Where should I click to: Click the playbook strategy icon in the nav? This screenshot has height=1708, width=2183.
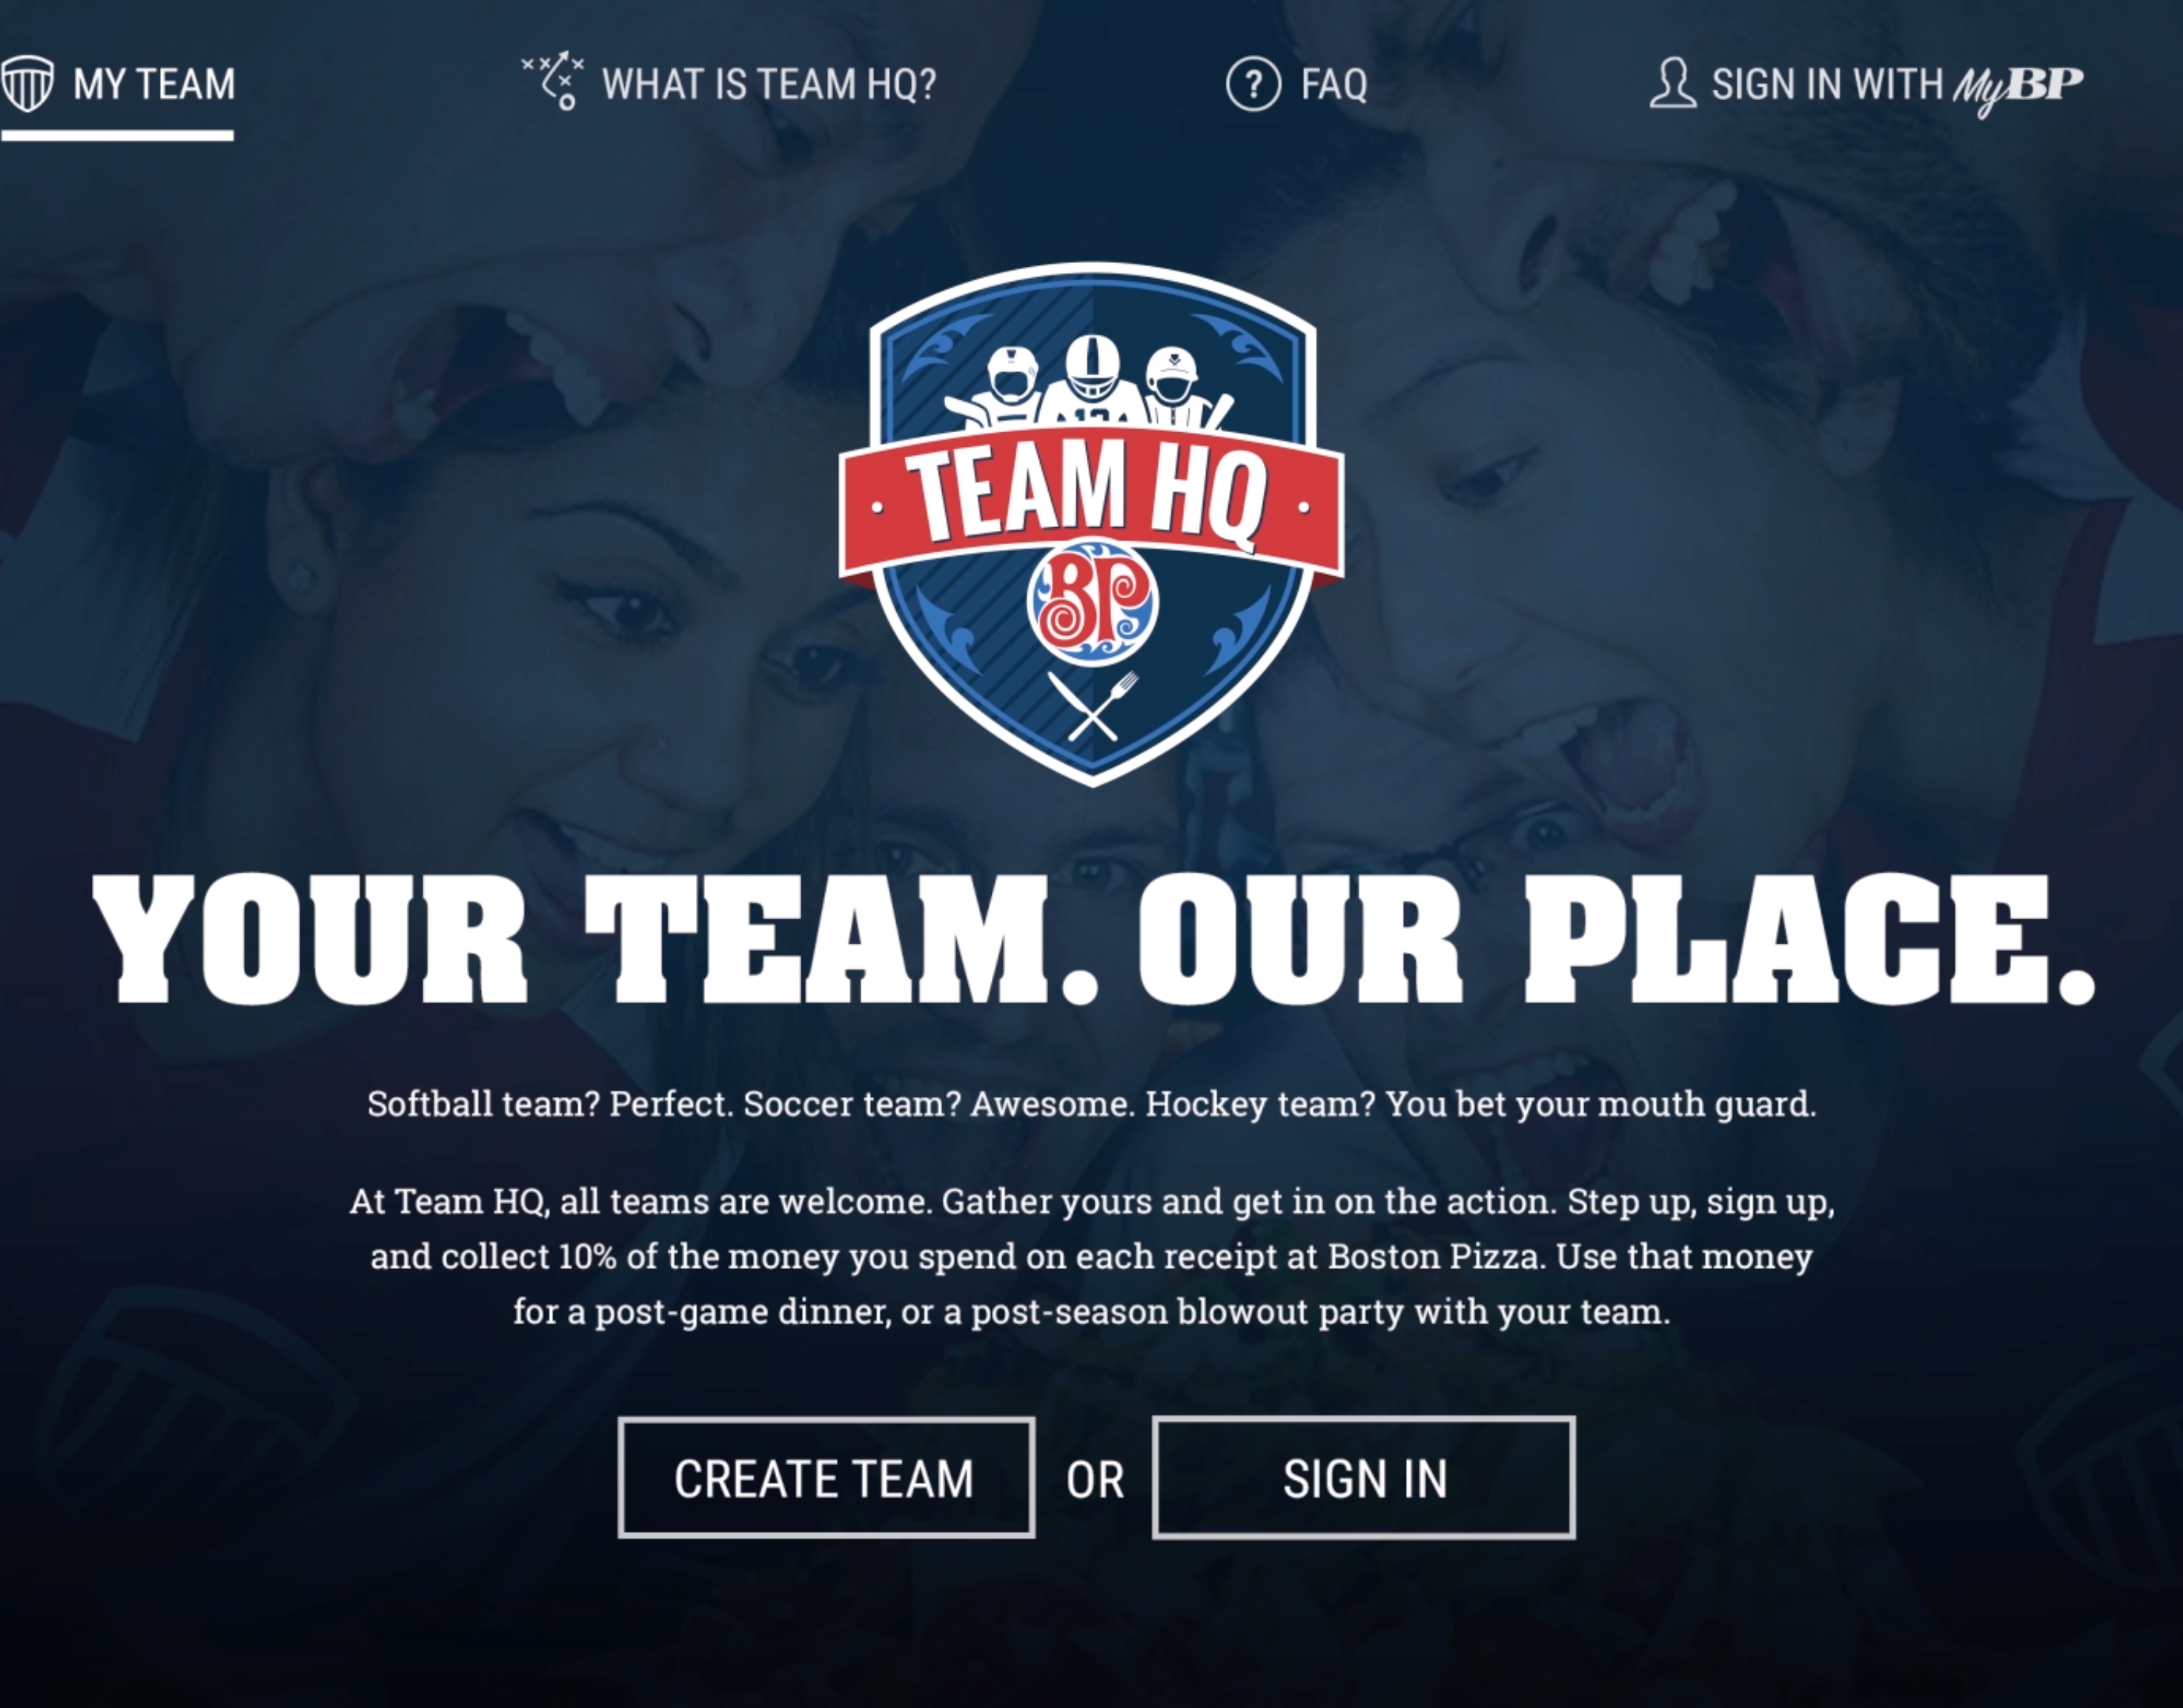[x=553, y=81]
